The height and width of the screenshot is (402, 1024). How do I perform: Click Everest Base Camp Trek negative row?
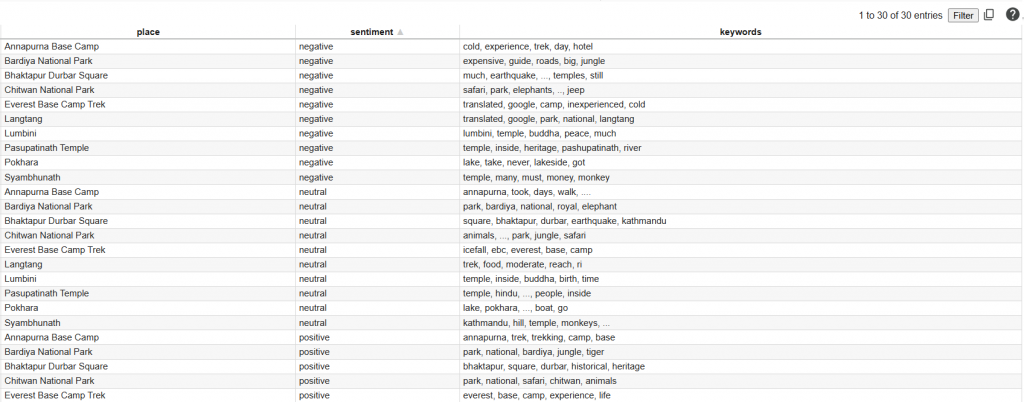[x=55, y=104]
